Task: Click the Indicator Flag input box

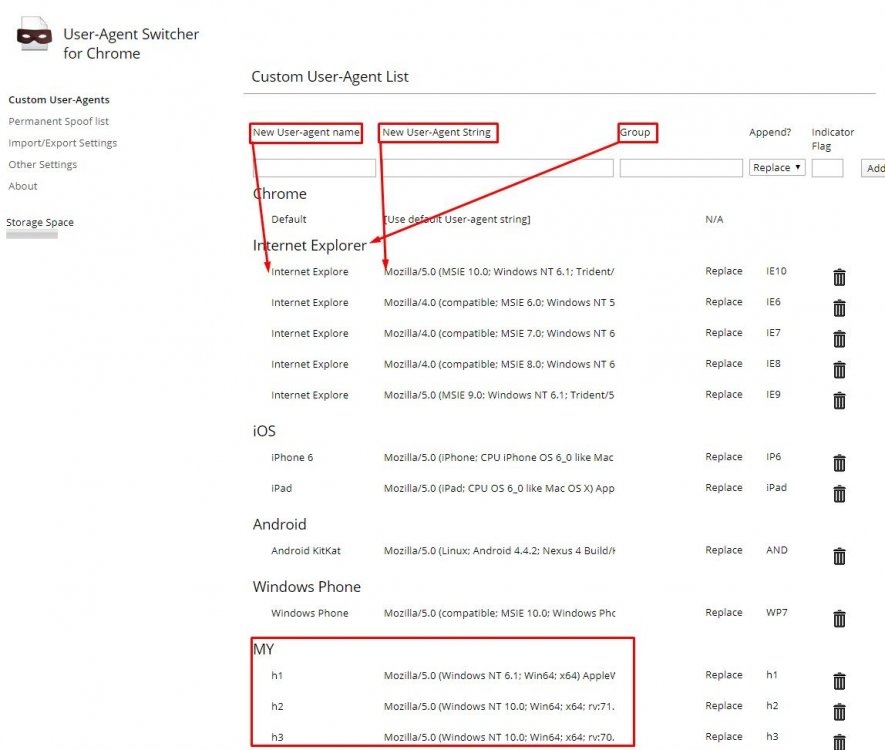Action: (x=827, y=168)
